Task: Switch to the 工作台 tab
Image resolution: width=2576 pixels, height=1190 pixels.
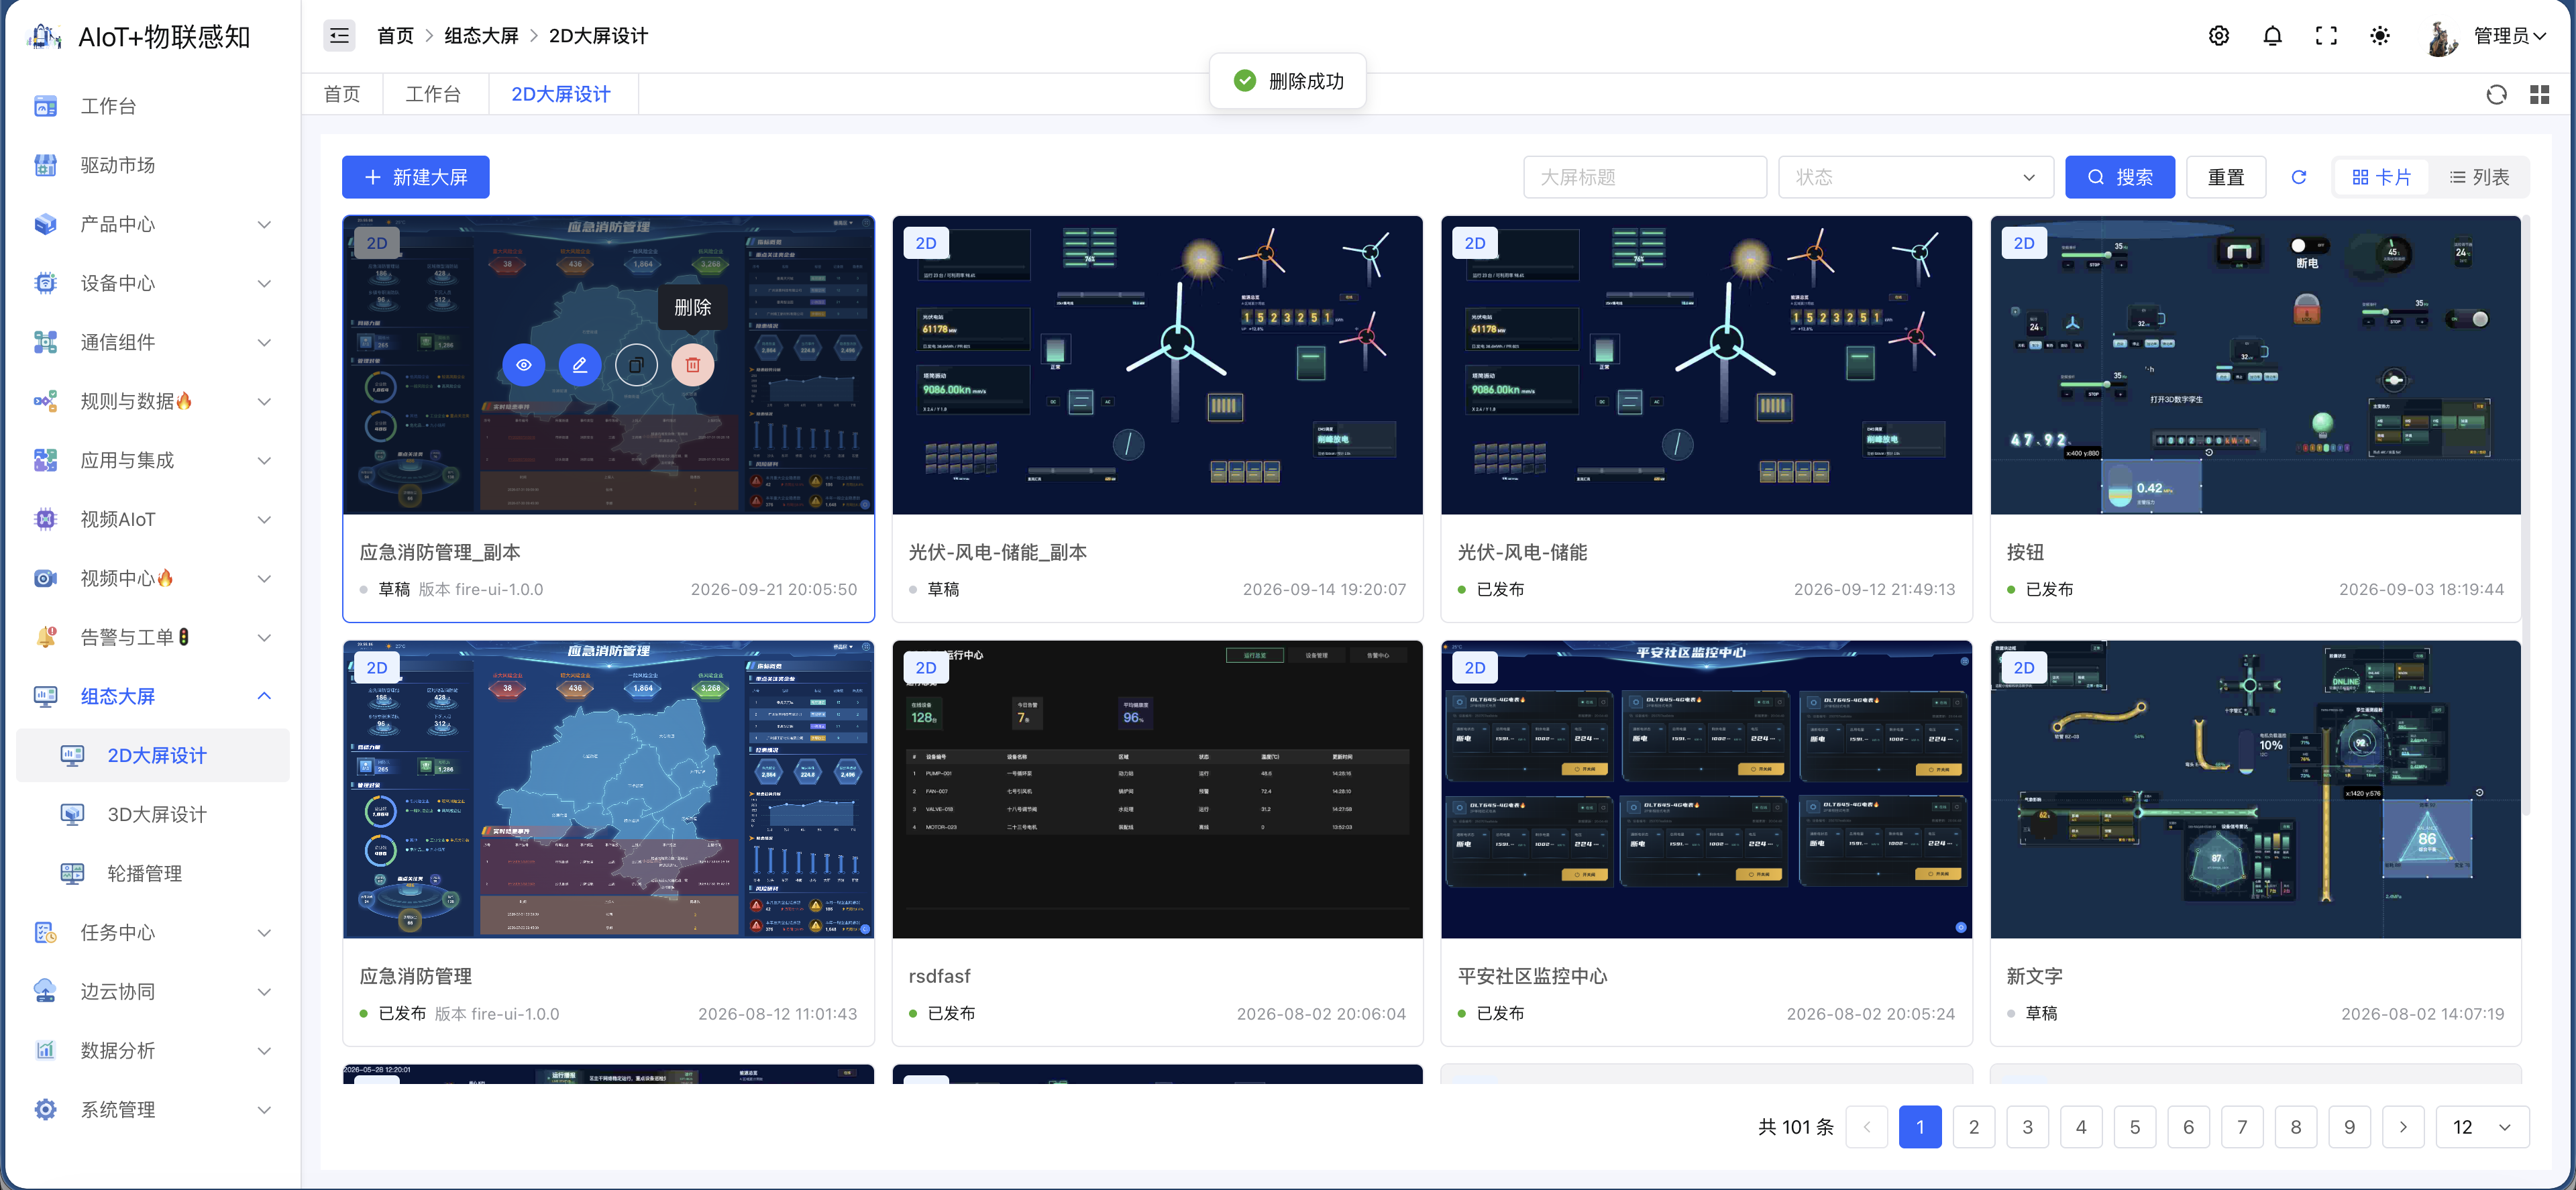Action: (x=433, y=94)
